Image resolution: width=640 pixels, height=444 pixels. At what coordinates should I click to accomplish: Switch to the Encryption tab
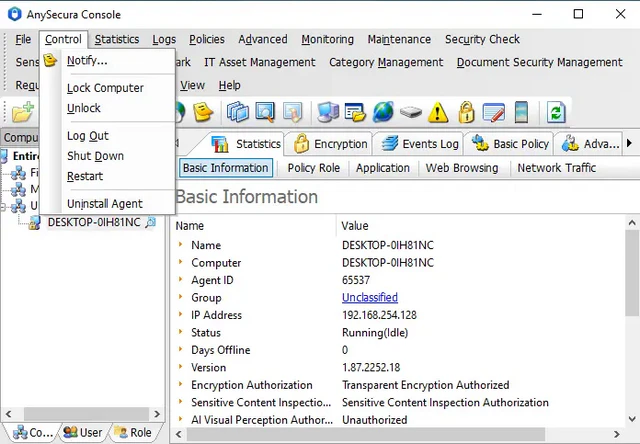(330, 144)
